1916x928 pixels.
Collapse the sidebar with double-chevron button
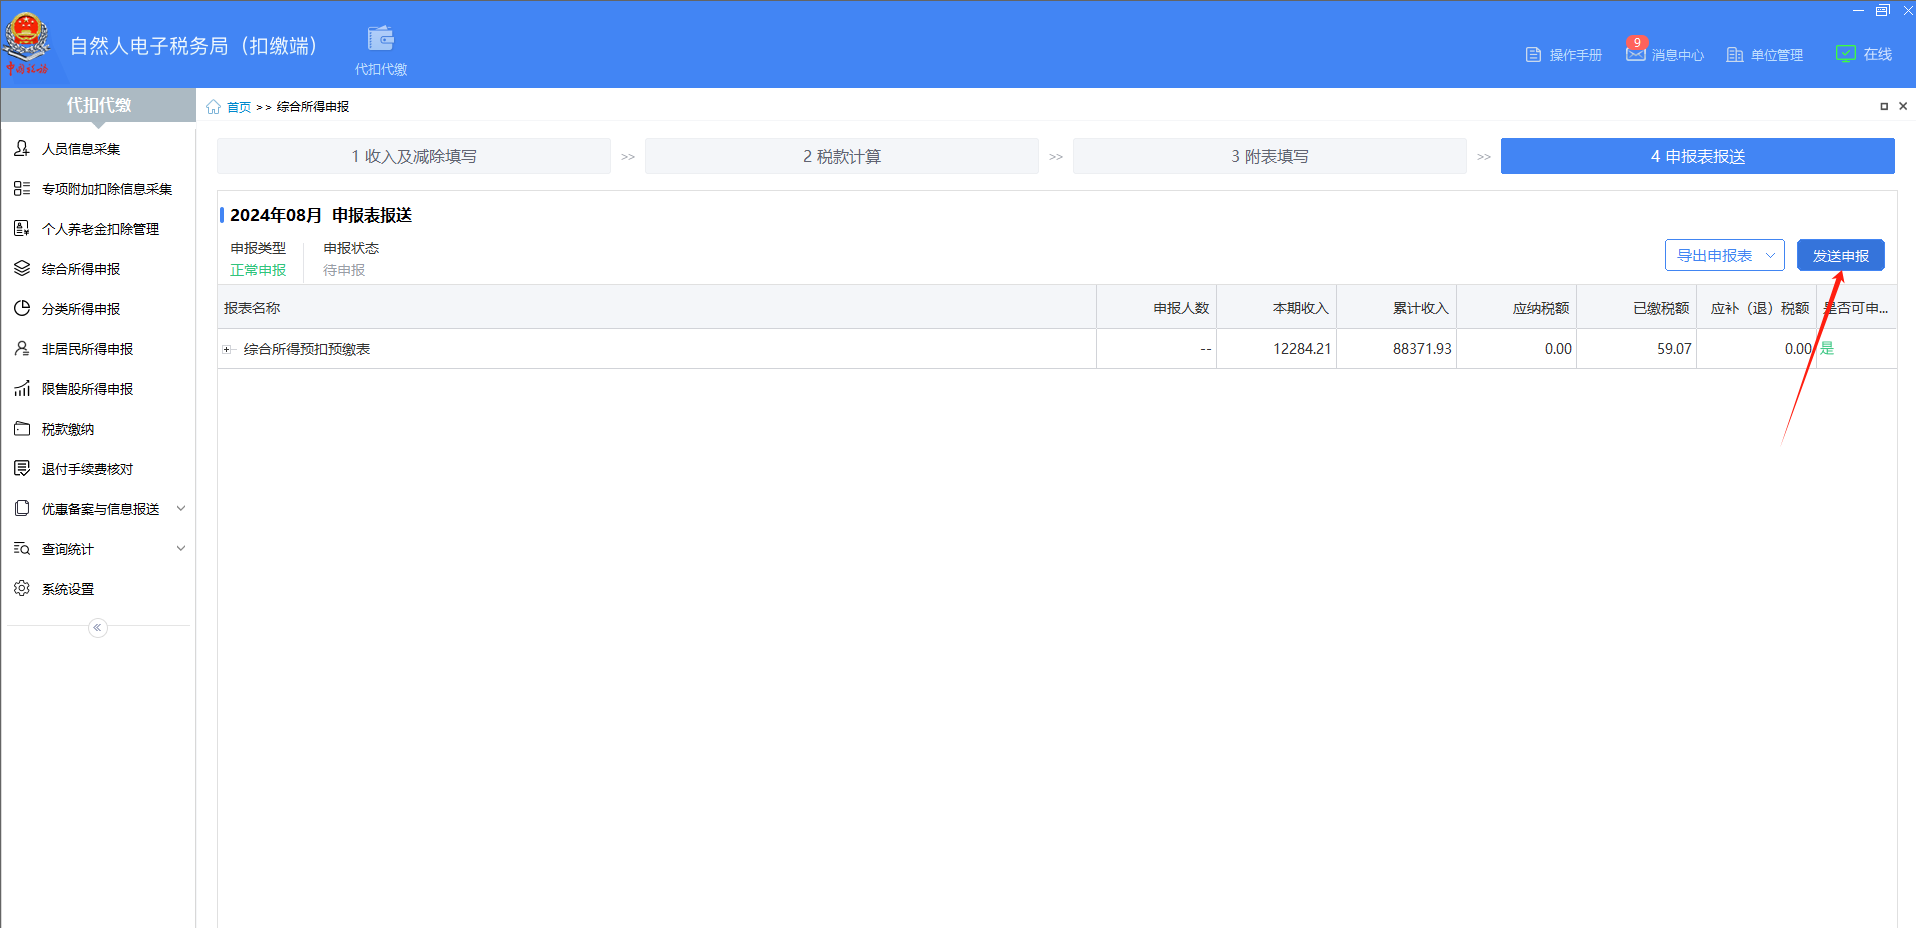[x=97, y=627]
